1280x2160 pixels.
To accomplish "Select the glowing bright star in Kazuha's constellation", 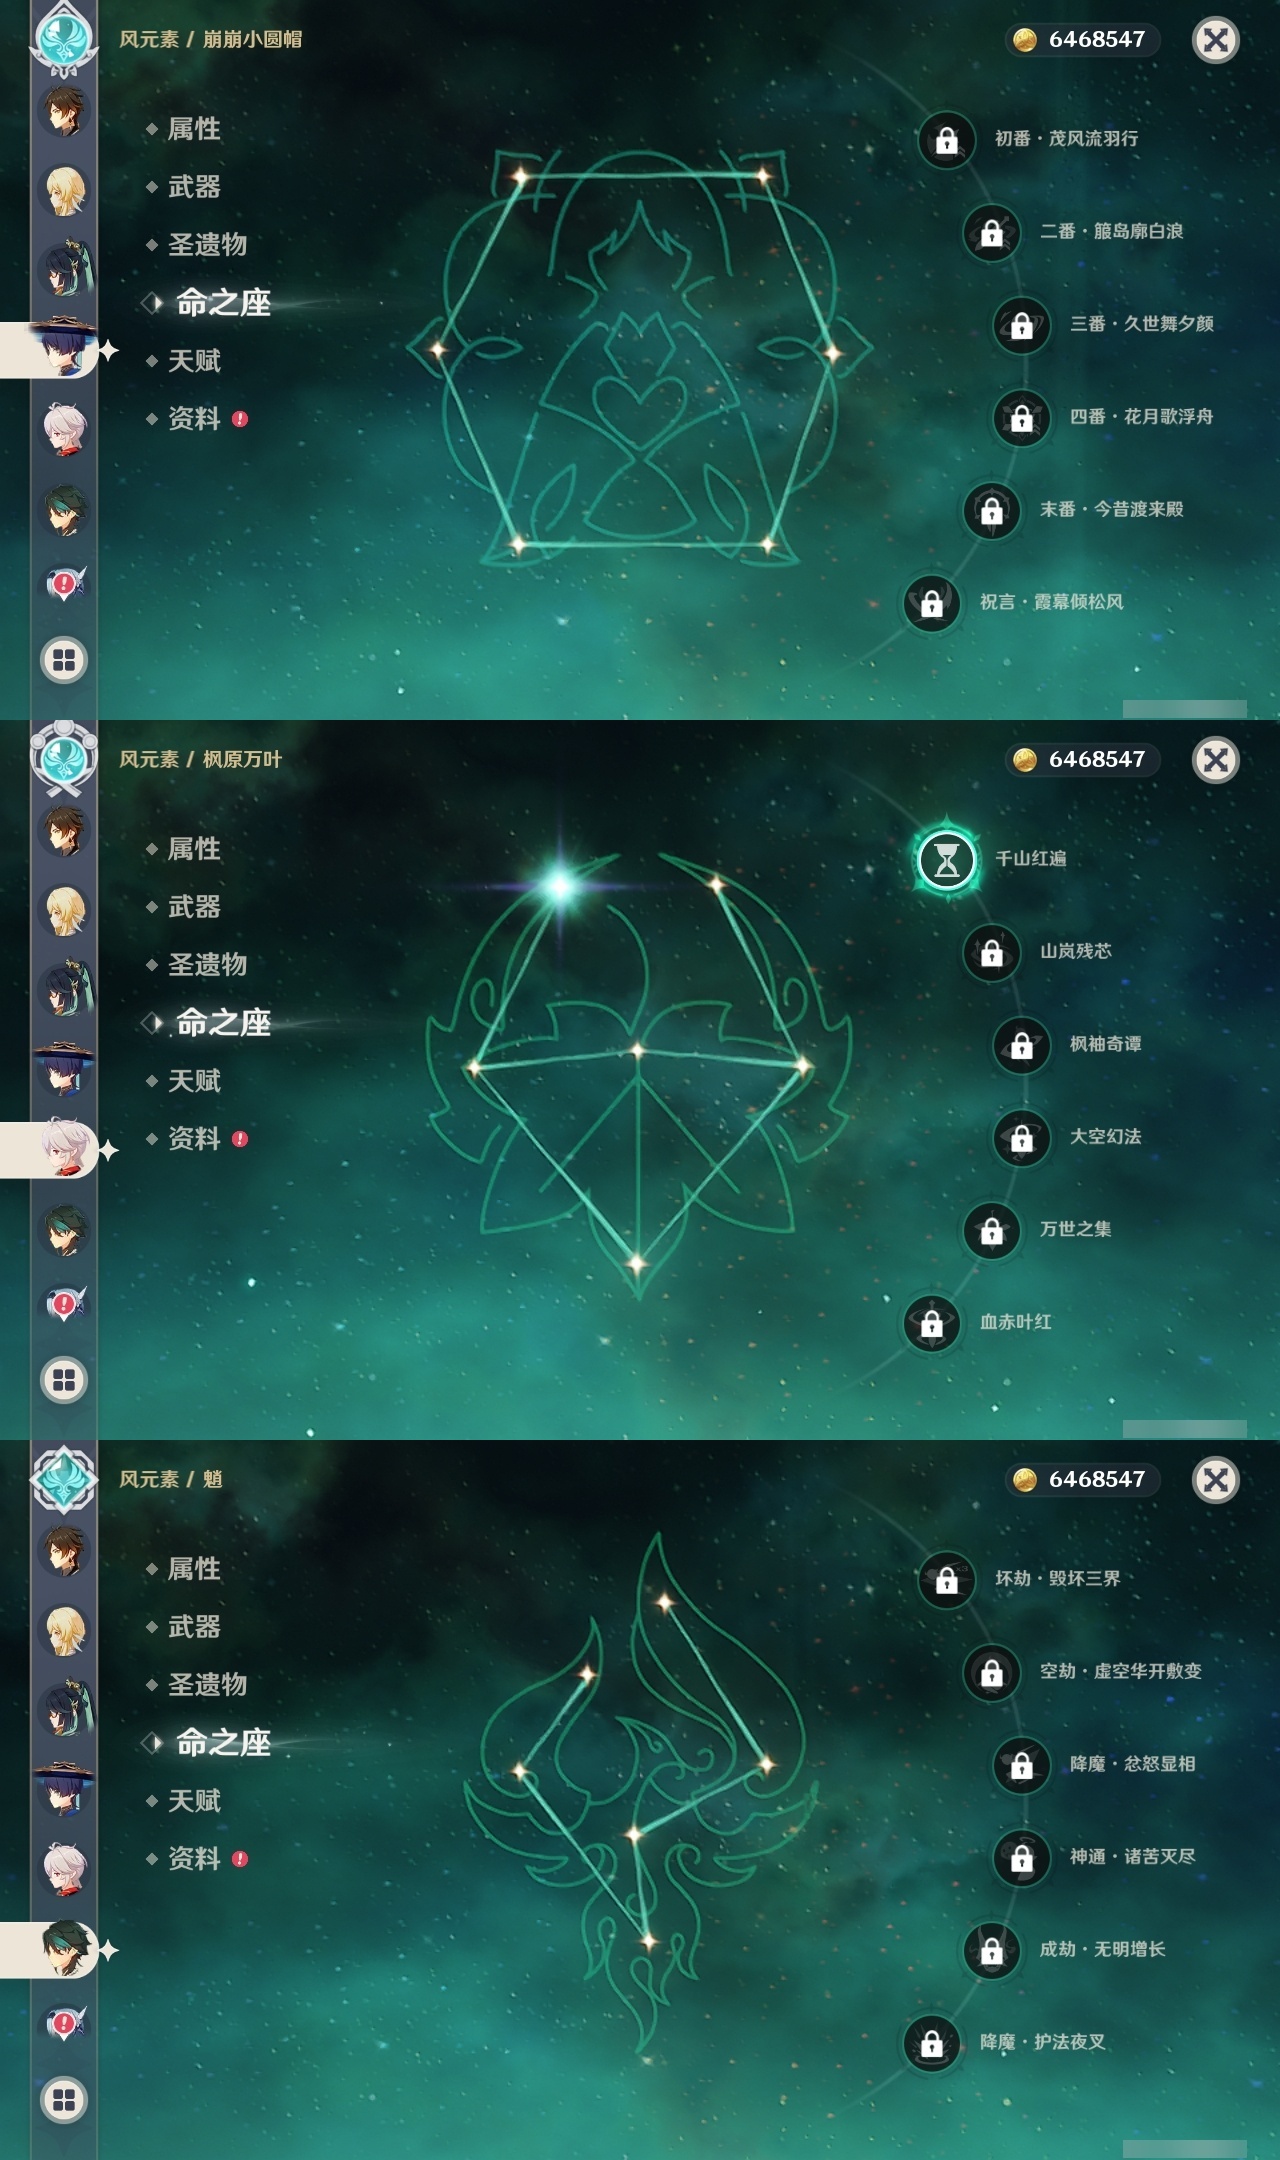I will point(560,885).
